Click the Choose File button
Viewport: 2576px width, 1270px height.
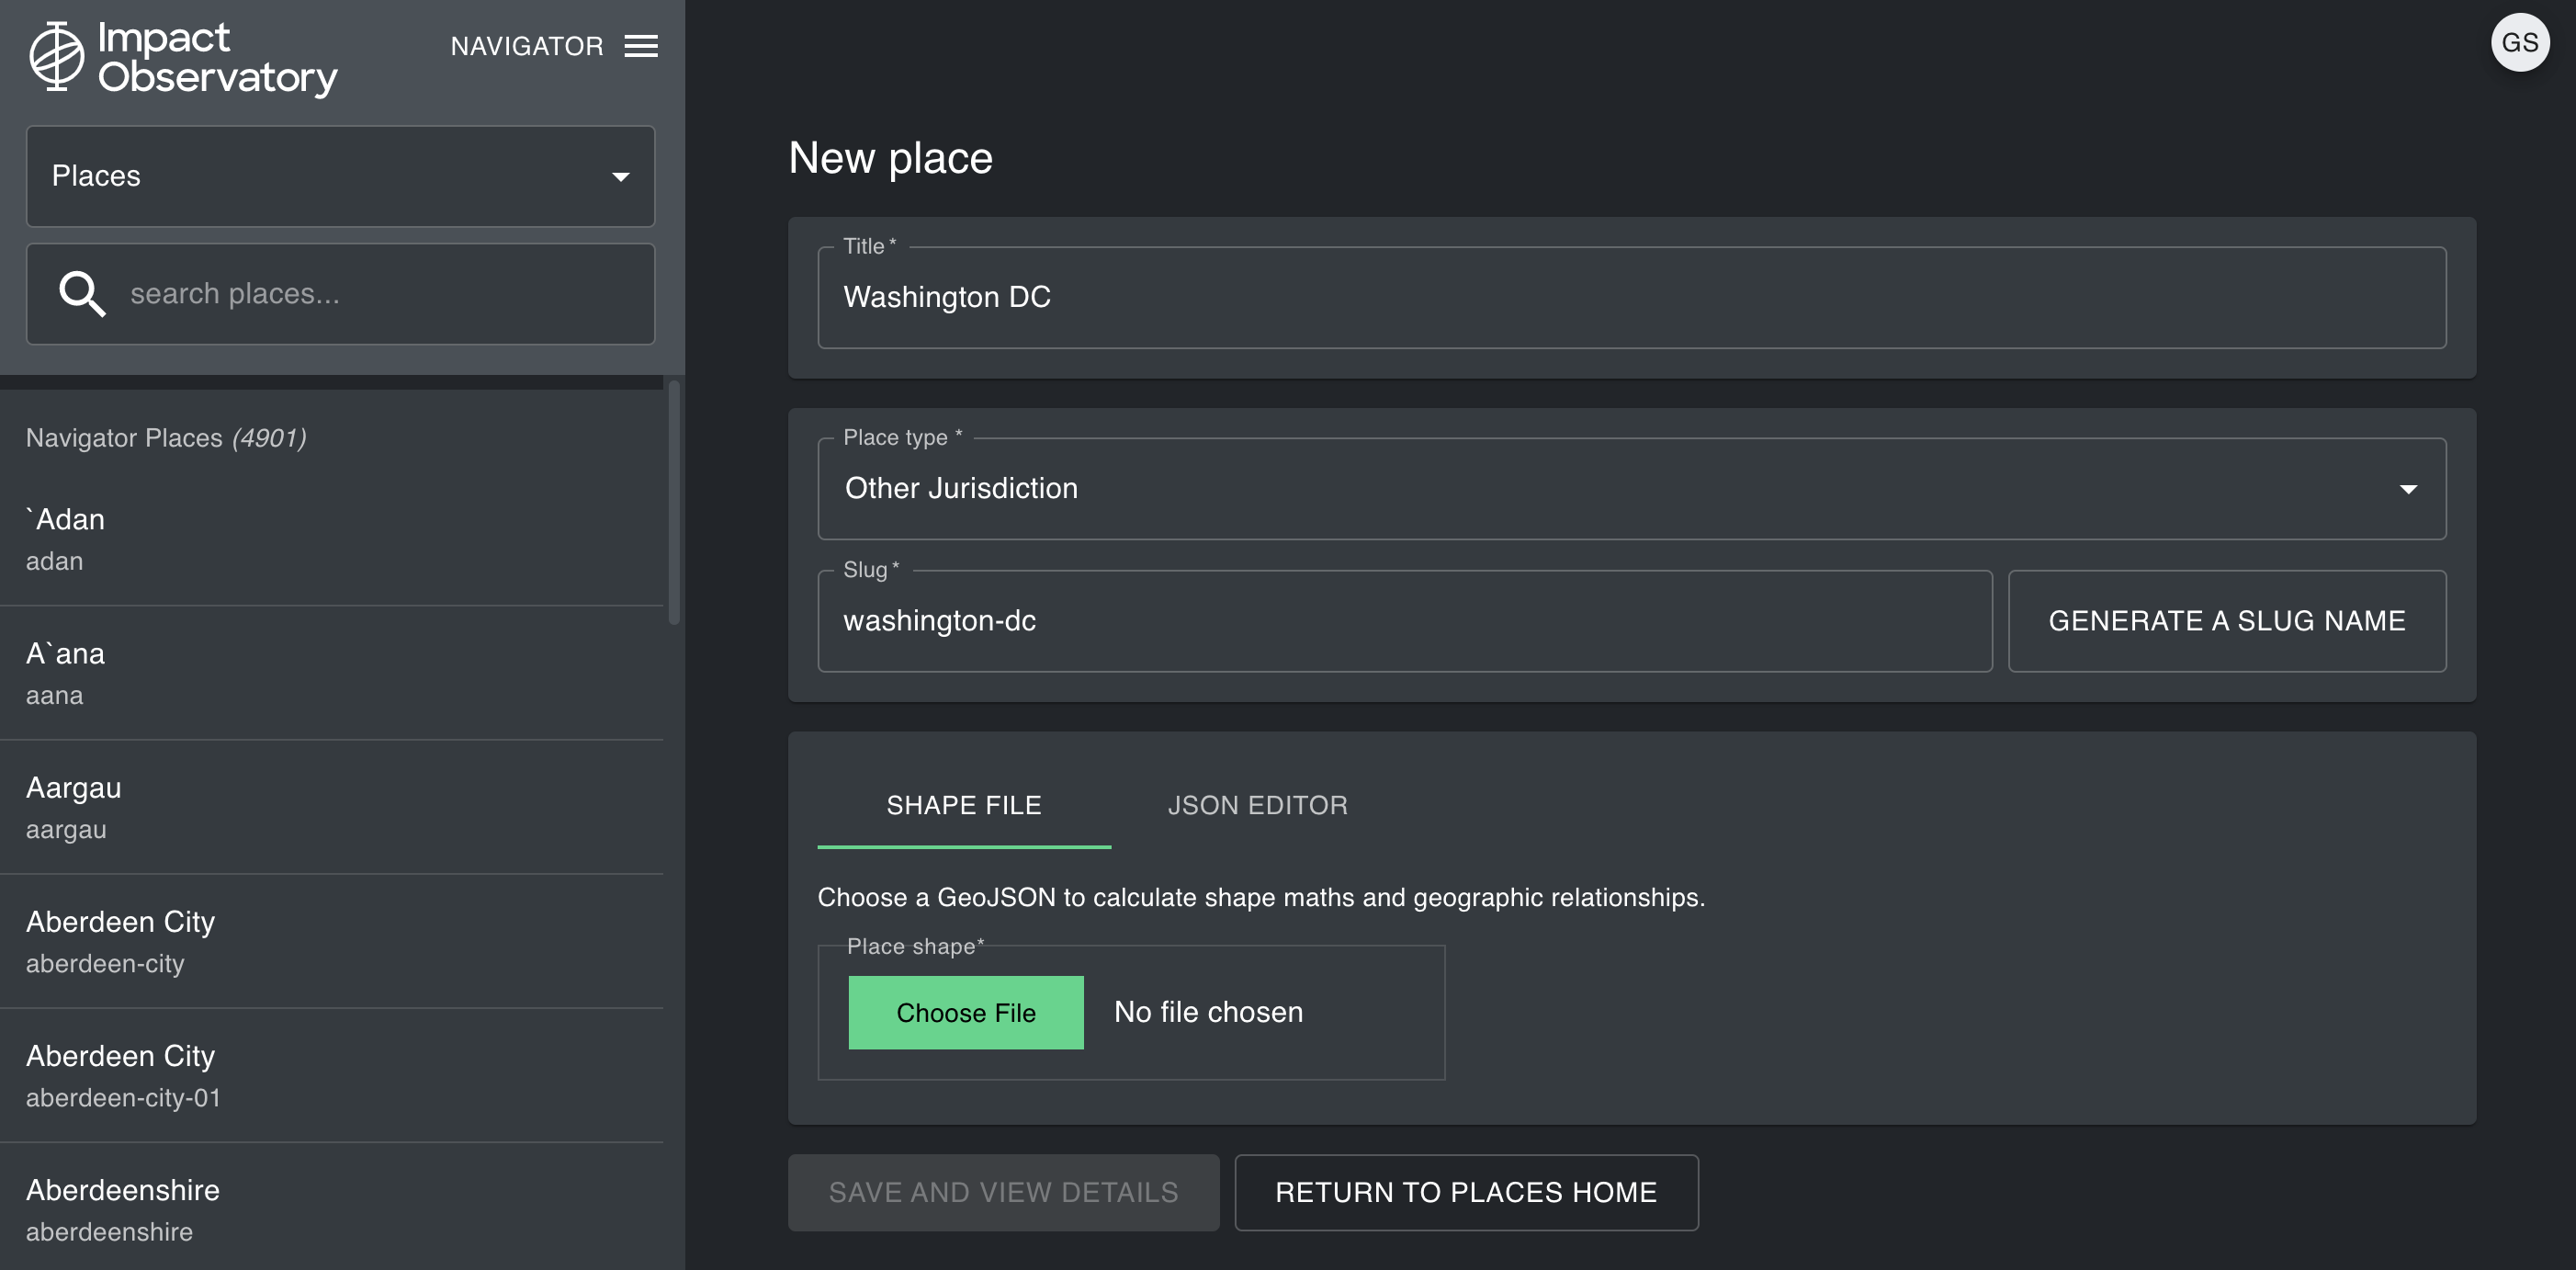click(x=965, y=1013)
